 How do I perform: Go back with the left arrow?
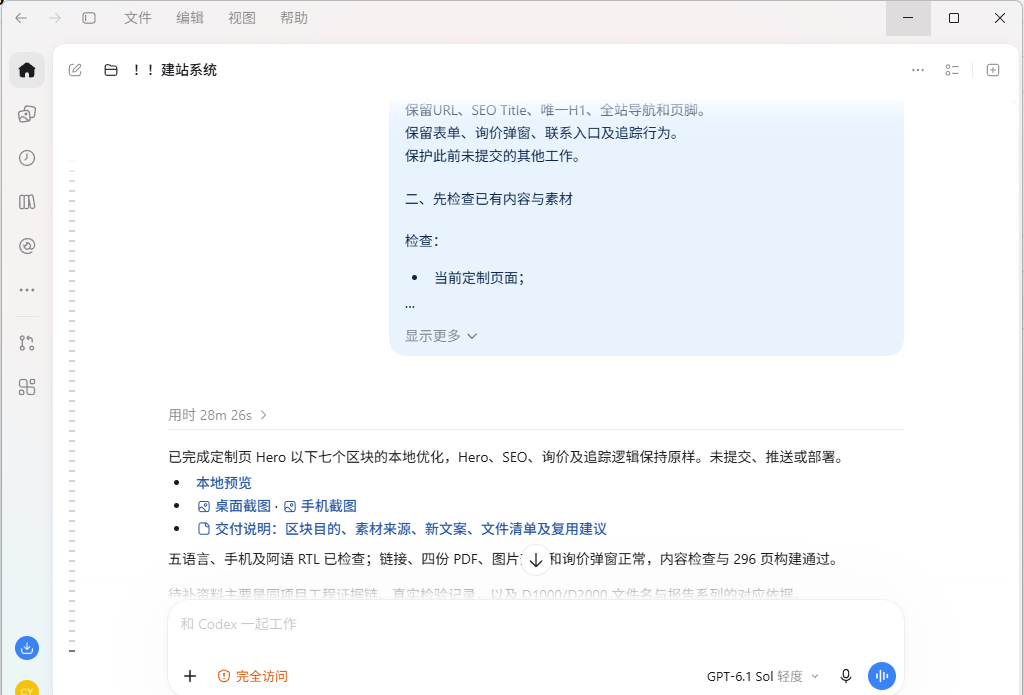pos(21,18)
